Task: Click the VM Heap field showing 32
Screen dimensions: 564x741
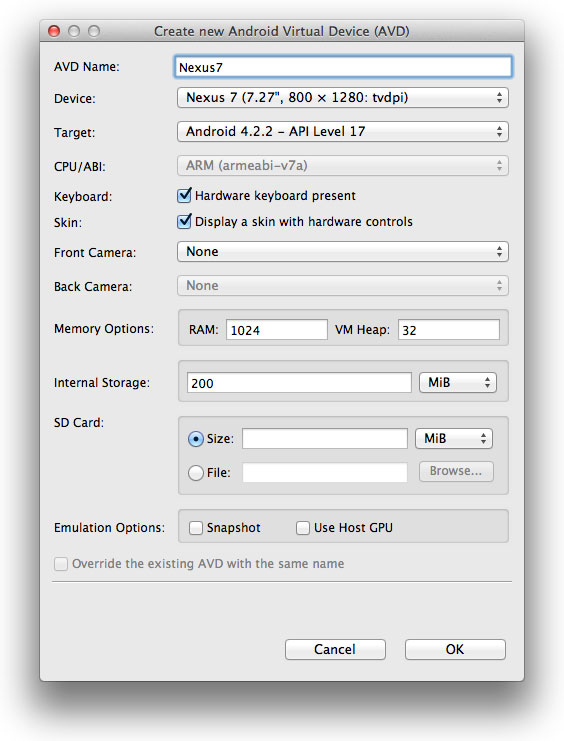Action: click(449, 330)
